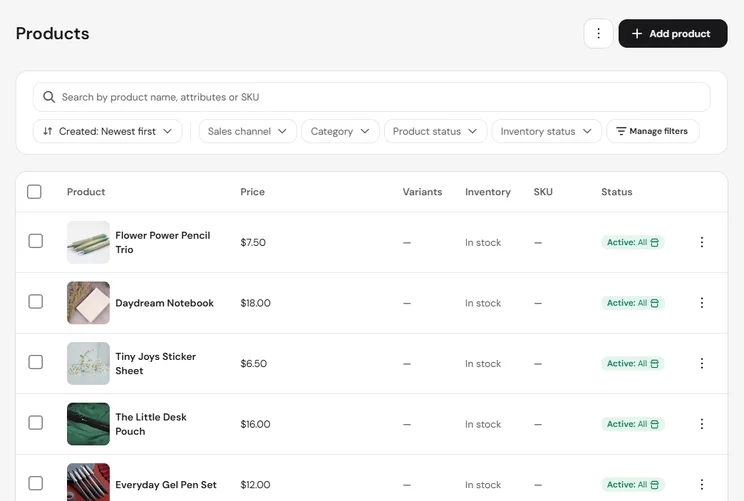The image size is (744, 501).
Task: Select the Daydream Notebook row checkbox
Action: tap(36, 302)
